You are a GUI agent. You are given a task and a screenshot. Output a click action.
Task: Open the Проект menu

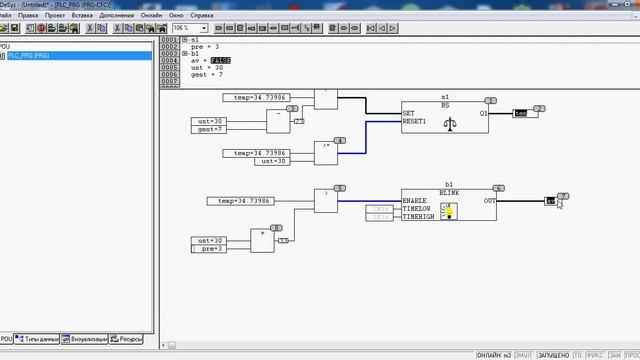click(55, 16)
